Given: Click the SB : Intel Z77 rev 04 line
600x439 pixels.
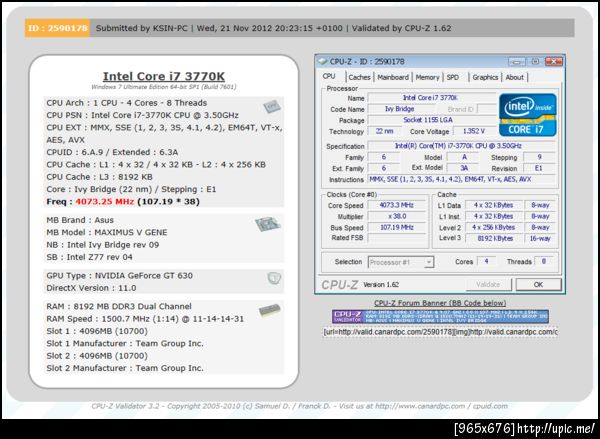Looking at the screenshot, I should tap(90, 257).
